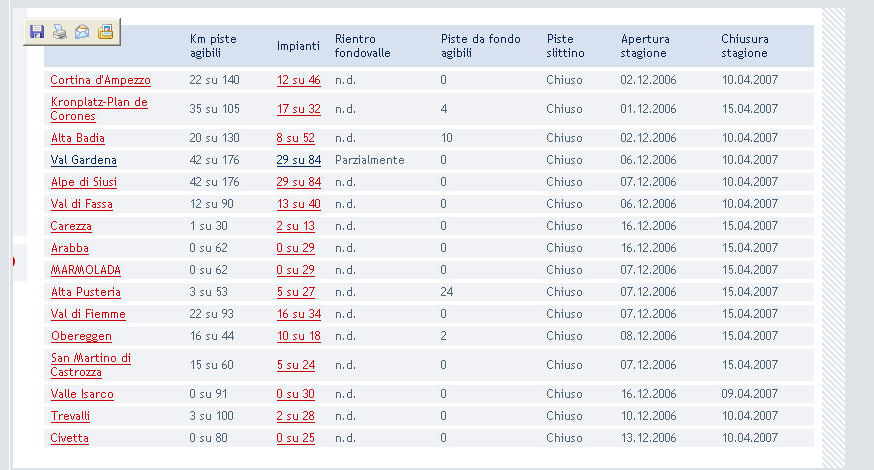Image resolution: width=874 pixels, height=470 pixels.
Task: Click the Civetta resort link
Action: (69, 438)
